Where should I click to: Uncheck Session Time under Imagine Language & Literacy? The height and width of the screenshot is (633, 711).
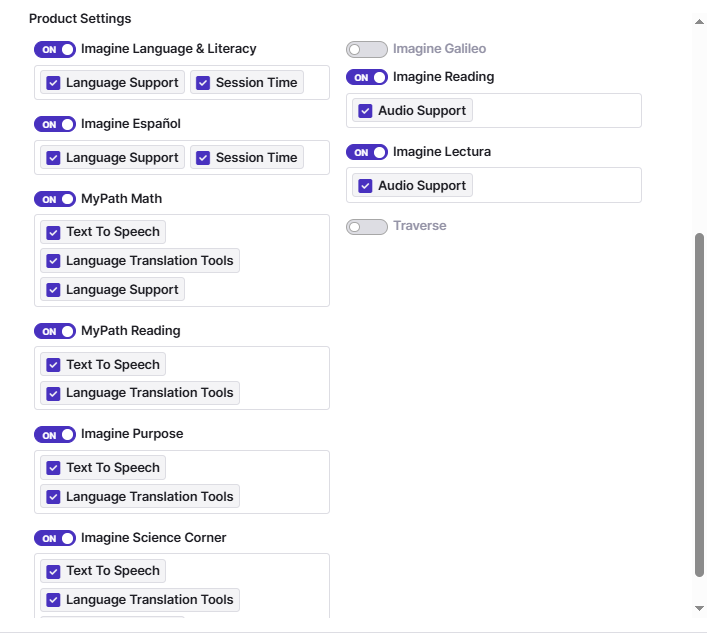click(x=203, y=83)
